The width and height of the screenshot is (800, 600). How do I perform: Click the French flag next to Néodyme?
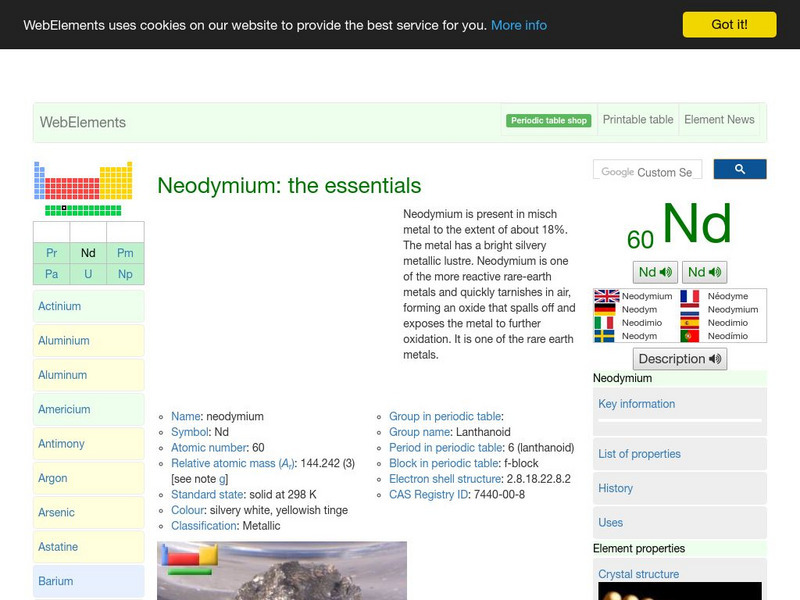point(688,296)
